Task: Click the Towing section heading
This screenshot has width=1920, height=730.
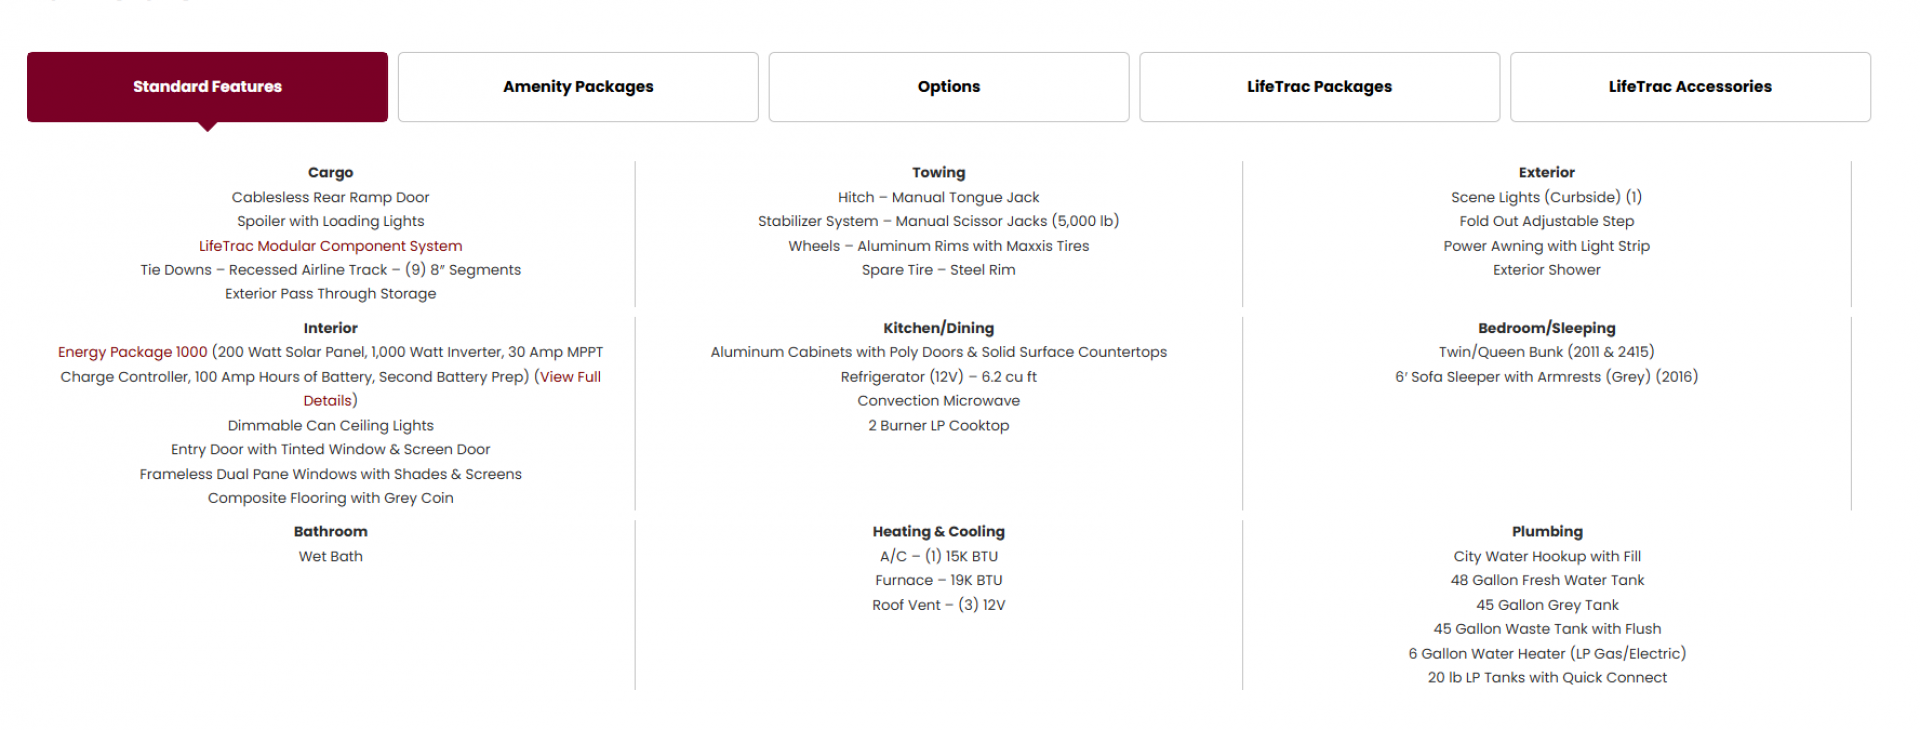Action: pos(939,173)
